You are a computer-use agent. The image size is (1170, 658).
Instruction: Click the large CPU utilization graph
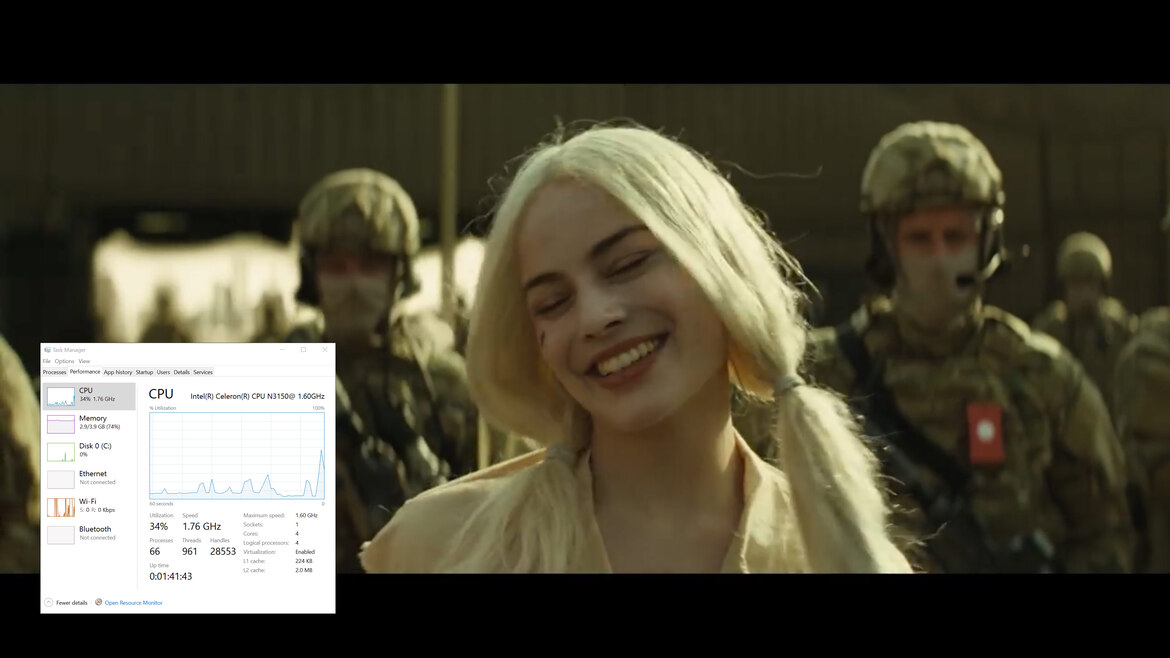(x=237, y=455)
